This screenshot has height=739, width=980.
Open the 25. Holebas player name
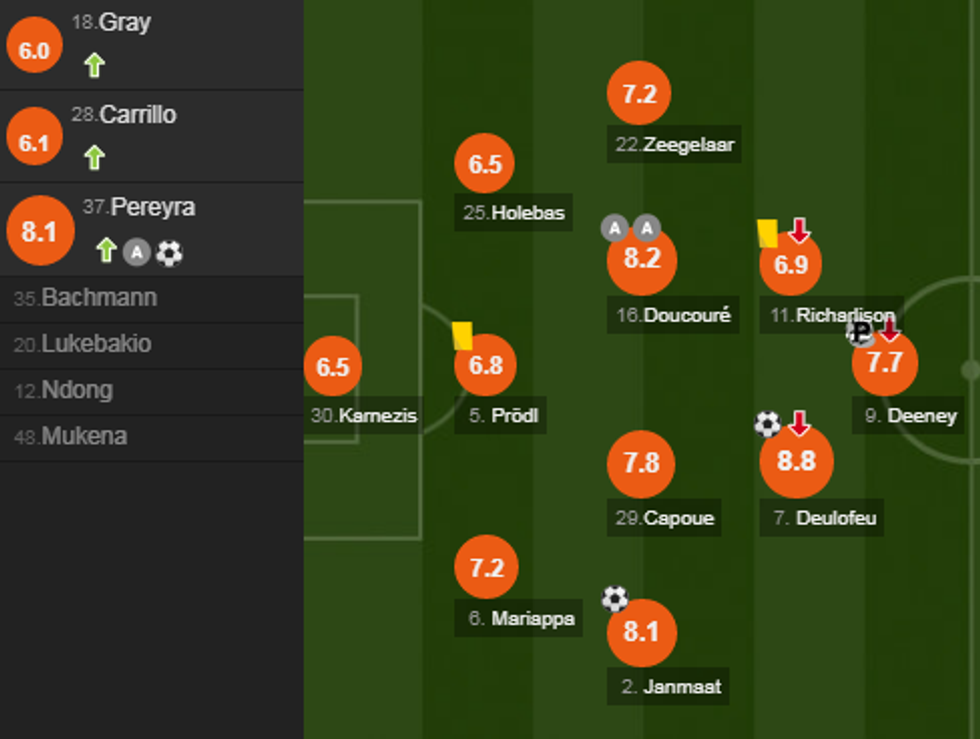pos(514,212)
